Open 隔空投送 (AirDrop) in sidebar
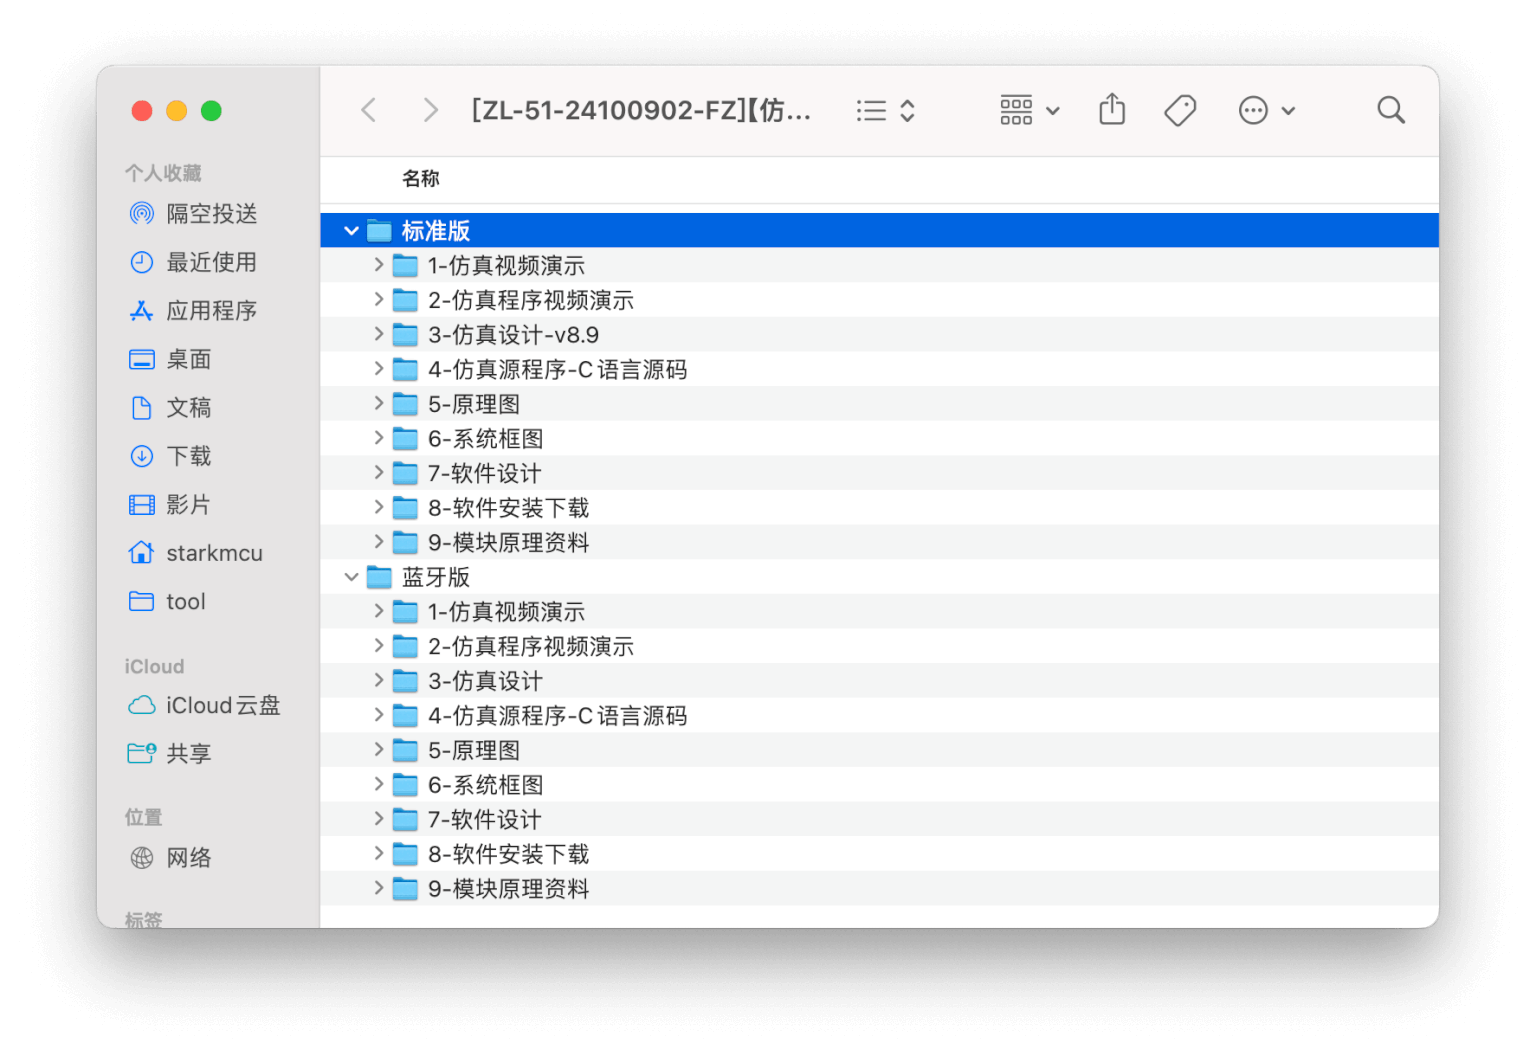 click(x=194, y=213)
